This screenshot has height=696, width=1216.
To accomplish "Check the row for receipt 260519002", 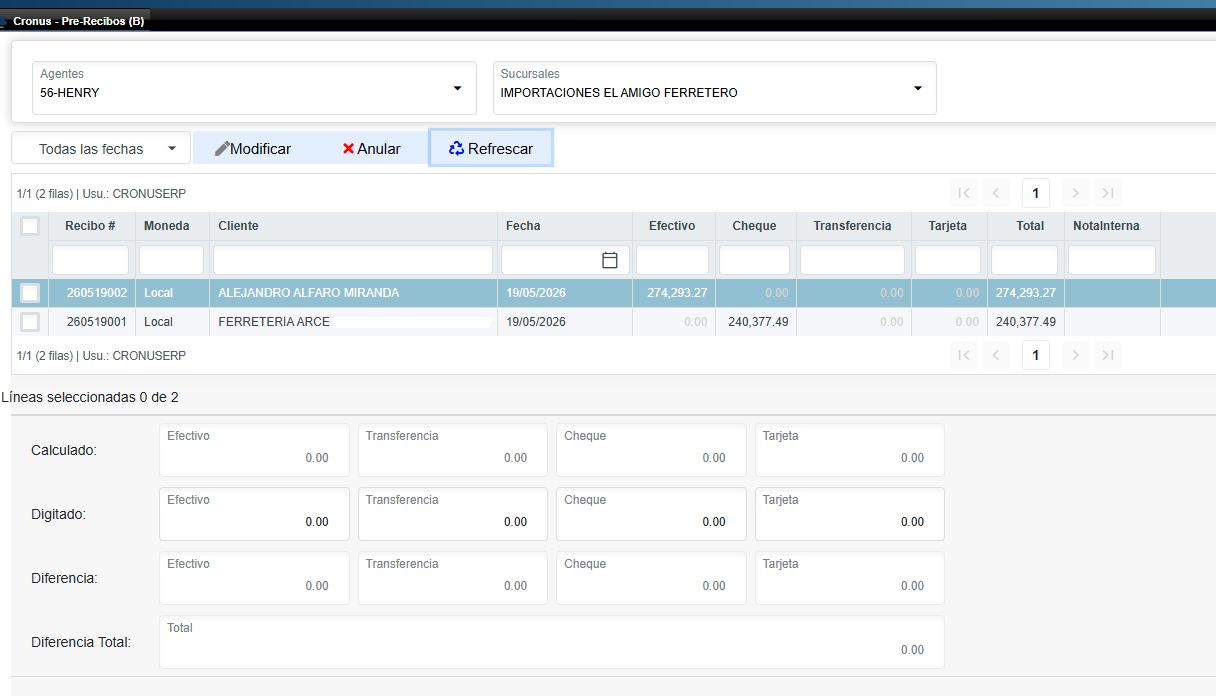I will [x=30, y=293].
